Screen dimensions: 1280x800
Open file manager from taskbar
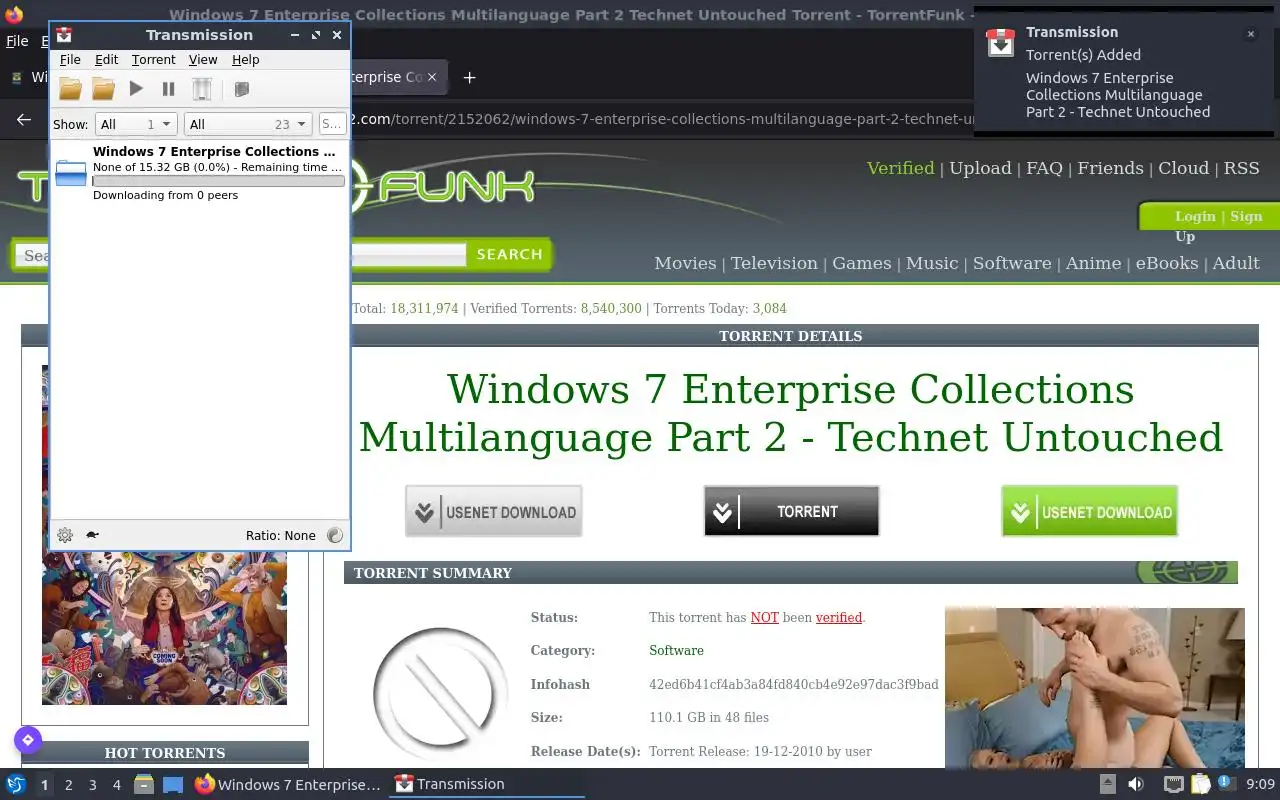pyautogui.click(x=144, y=785)
